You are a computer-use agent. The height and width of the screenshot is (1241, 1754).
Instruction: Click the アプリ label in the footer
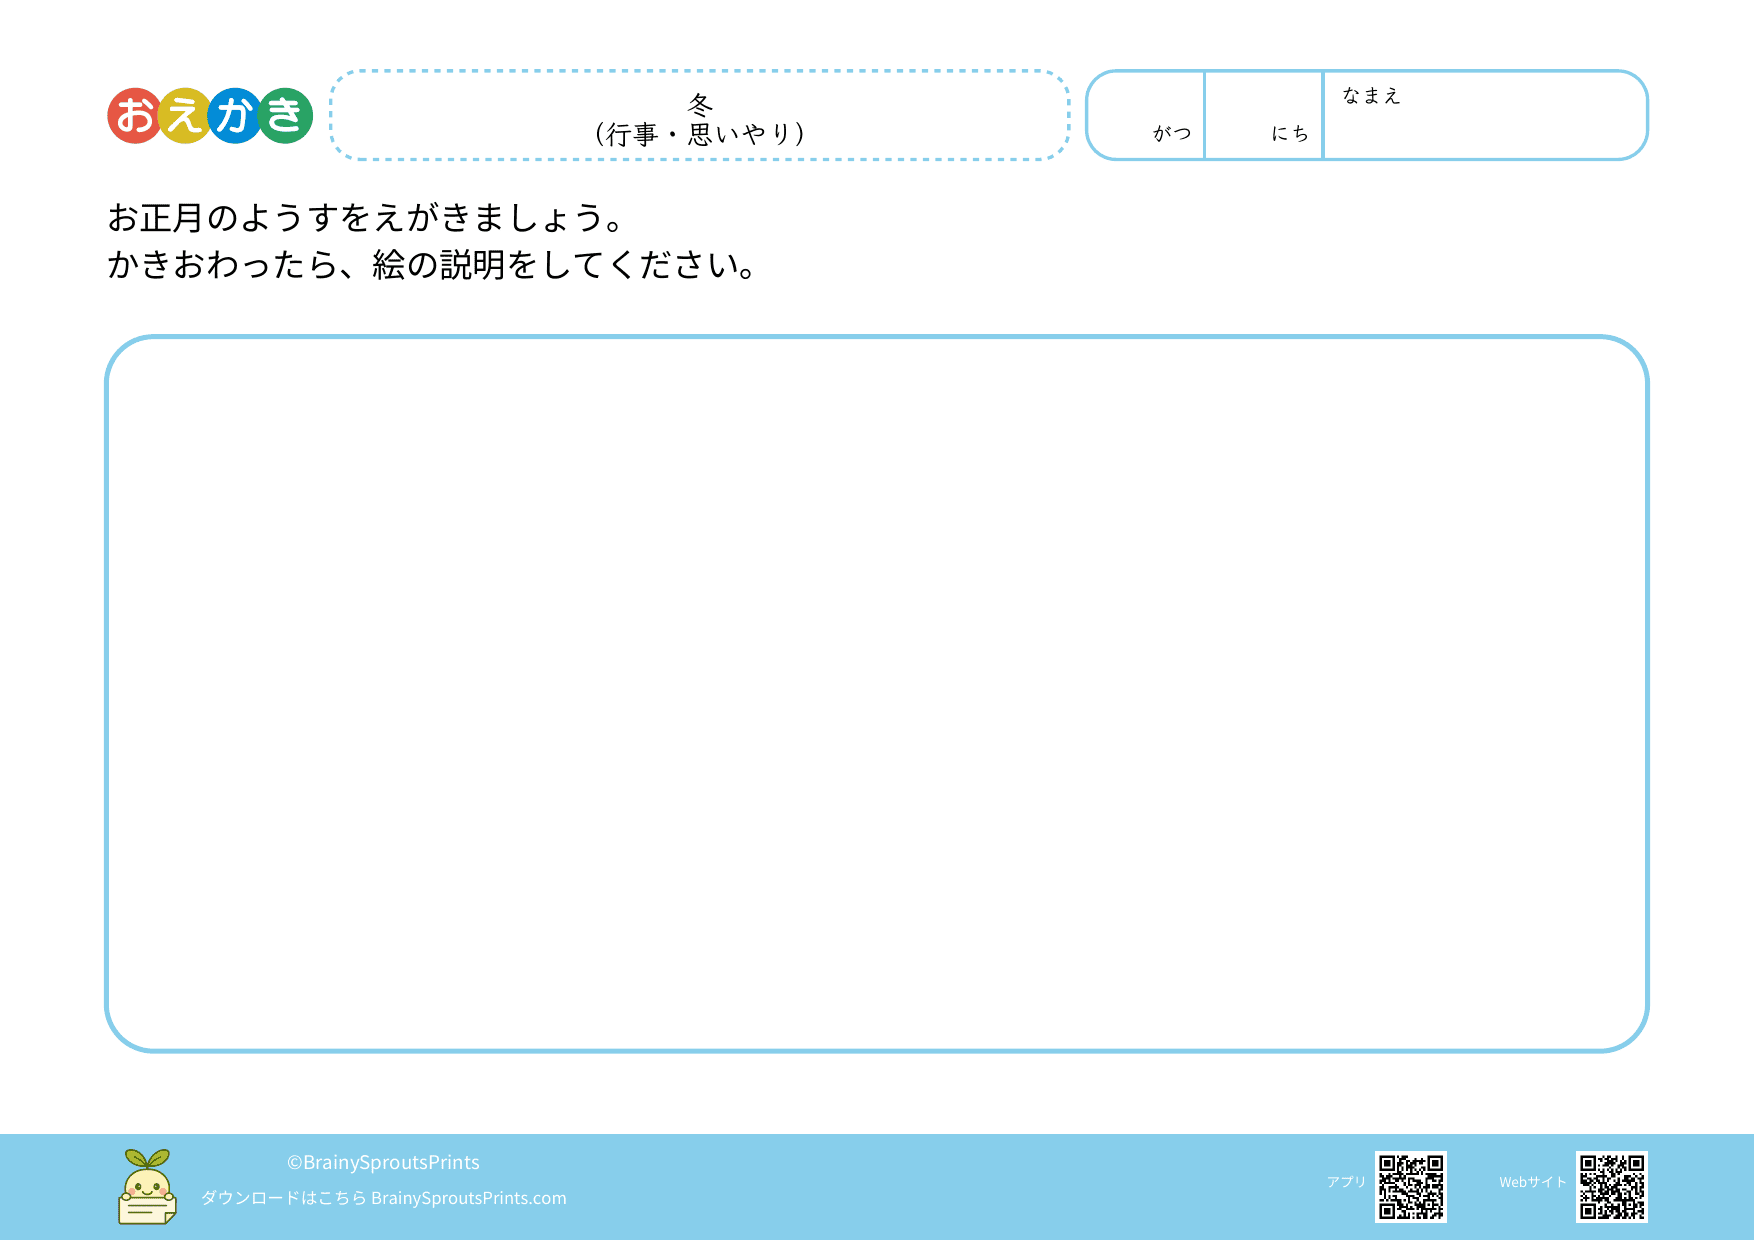[1346, 1182]
